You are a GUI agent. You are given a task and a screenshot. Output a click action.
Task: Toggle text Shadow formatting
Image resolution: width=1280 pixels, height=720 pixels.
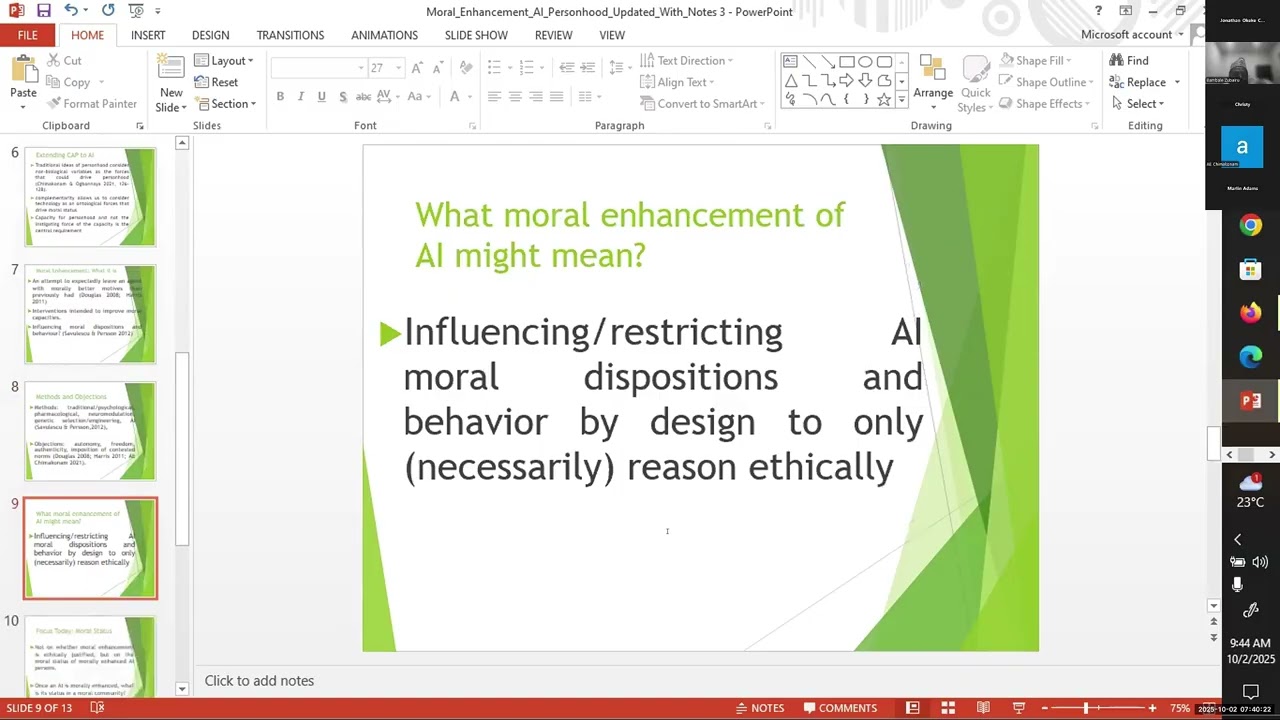[x=343, y=97]
